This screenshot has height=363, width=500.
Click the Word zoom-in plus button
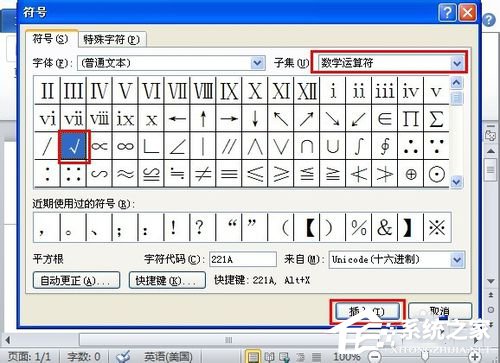(x=474, y=357)
